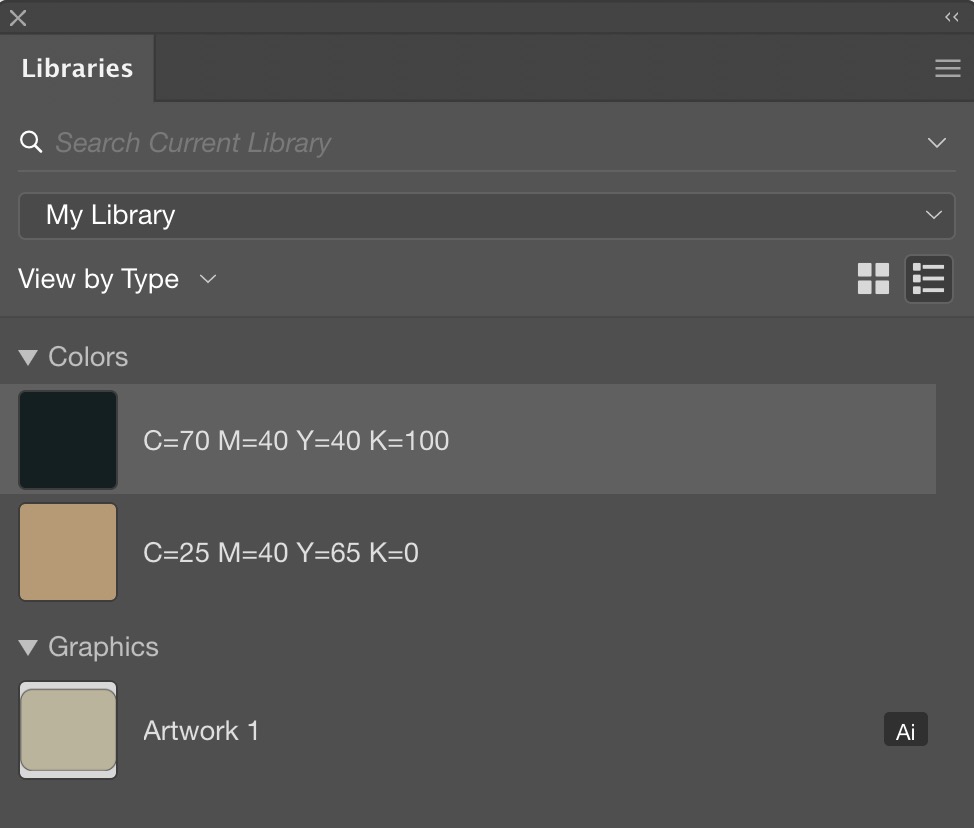Screen dimensions: 974x828
Task: Close the Libraries panel
Action: tap(18, 17)
